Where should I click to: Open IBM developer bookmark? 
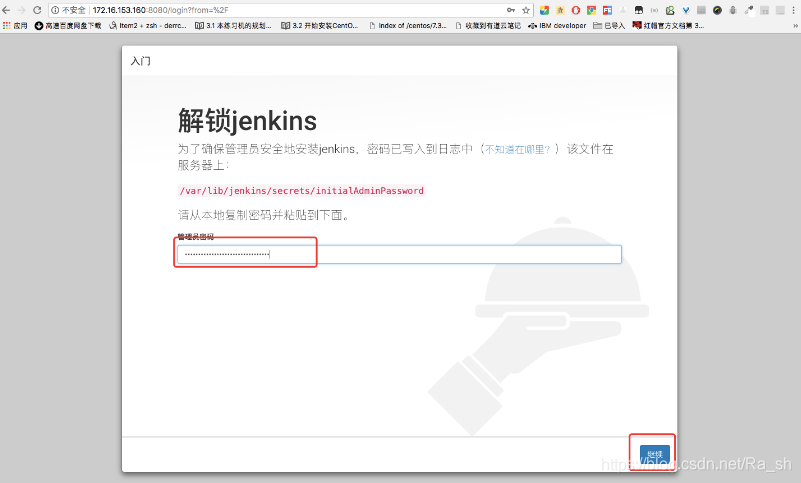557,26
